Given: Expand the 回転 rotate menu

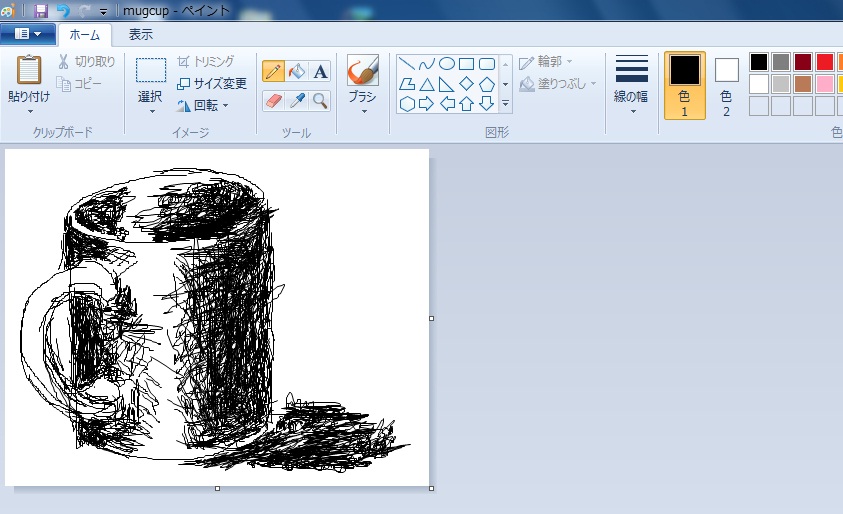Looking at the screenshot, I should click(x=203, y=105).
